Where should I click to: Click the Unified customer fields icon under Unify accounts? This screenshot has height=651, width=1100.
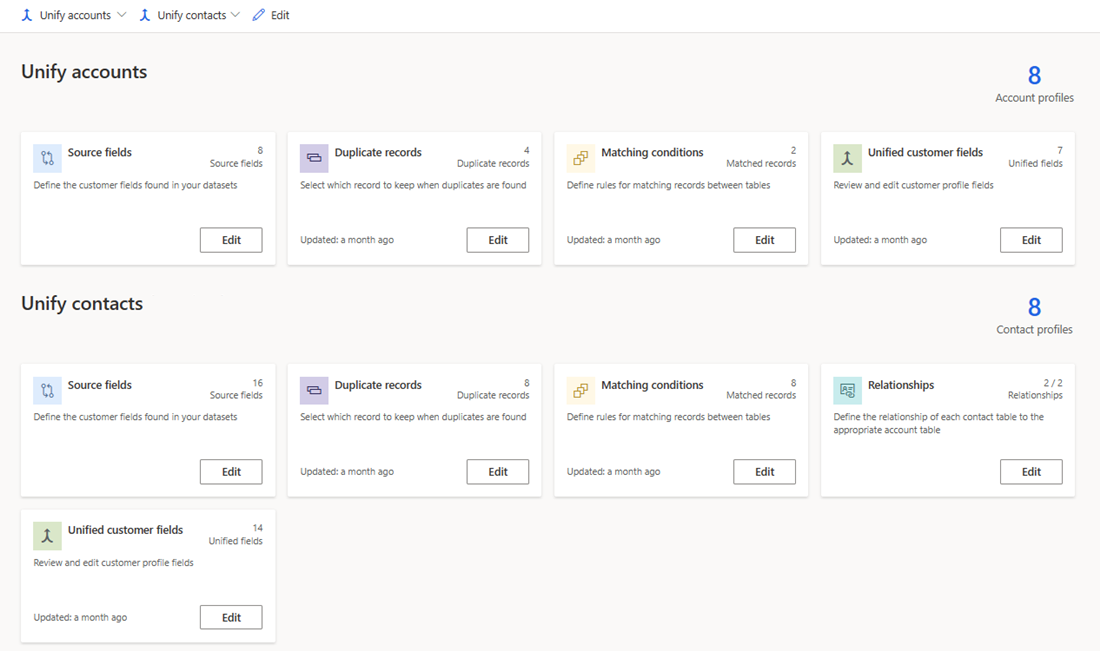tap(847, 159)
